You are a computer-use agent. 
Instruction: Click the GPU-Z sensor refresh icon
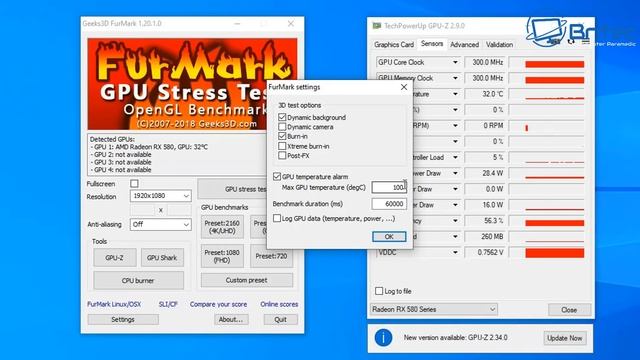point(571,42)
